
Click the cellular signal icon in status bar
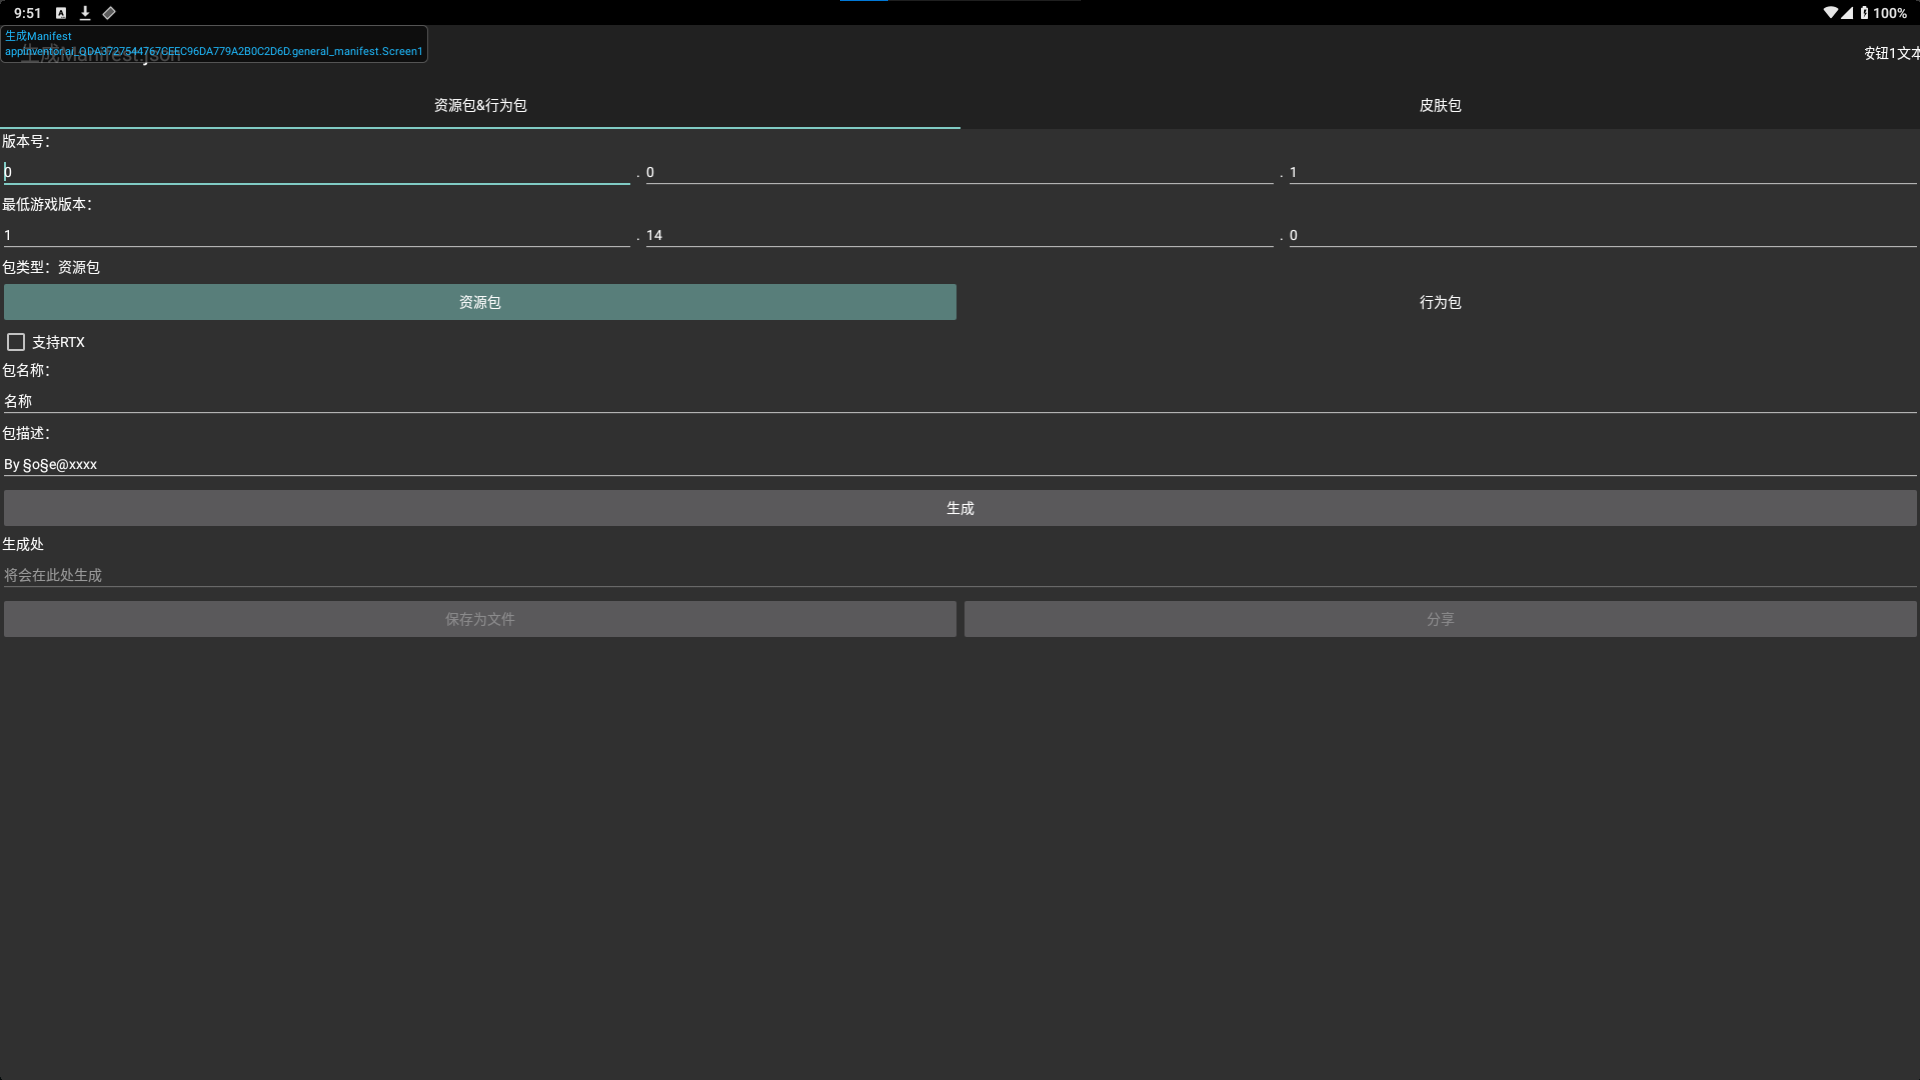click(1846, 13)
